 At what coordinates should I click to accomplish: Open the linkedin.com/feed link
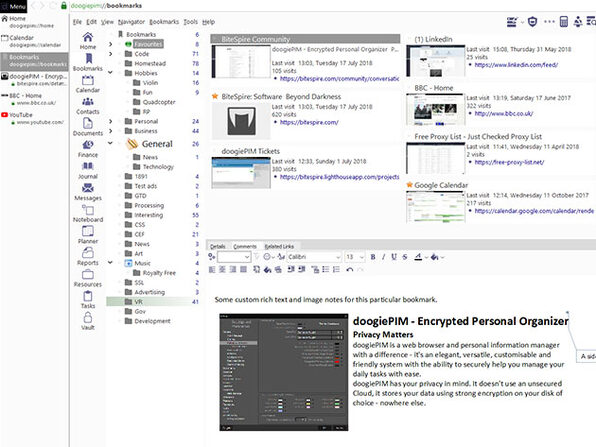coord(516,65)
